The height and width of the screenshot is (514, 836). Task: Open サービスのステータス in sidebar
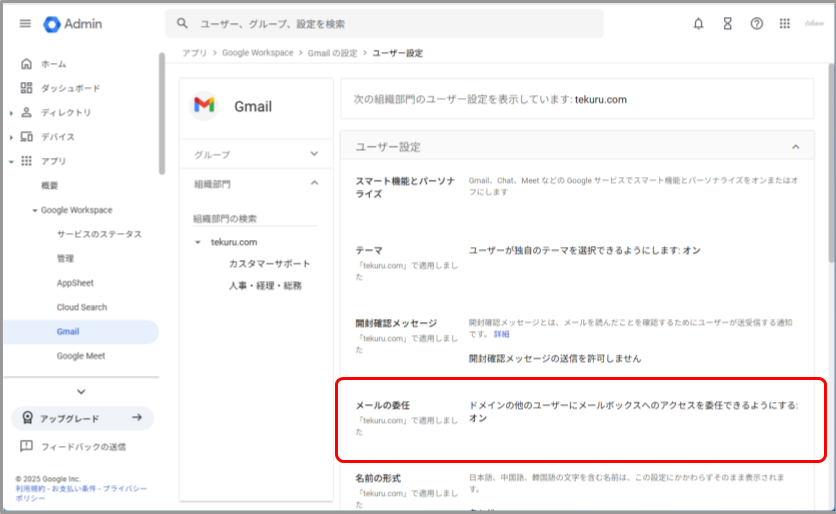coord(99,234)
